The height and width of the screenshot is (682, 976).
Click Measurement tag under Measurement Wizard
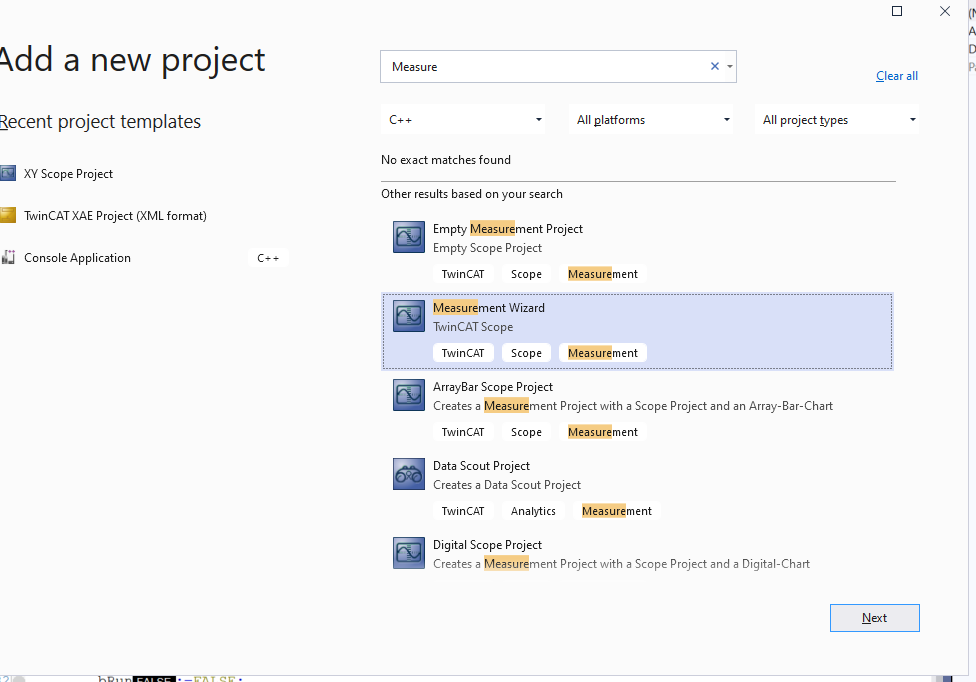point(603,353)
